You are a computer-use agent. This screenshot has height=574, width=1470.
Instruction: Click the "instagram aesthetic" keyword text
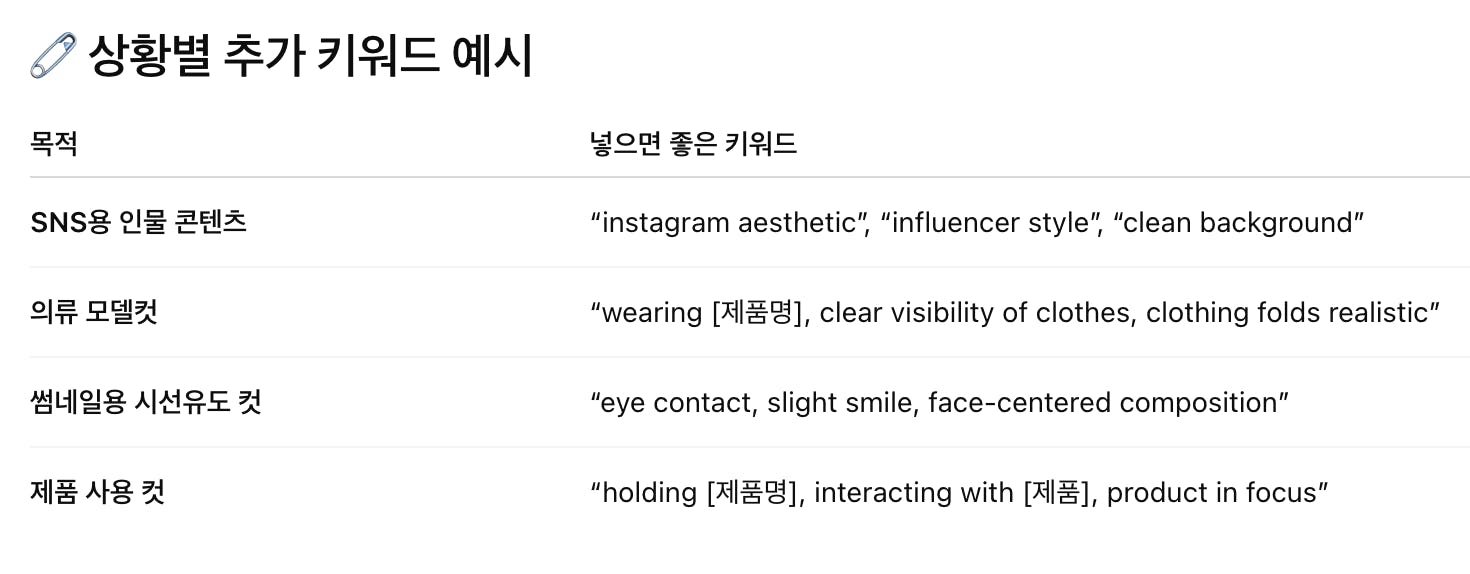(730, 222)
